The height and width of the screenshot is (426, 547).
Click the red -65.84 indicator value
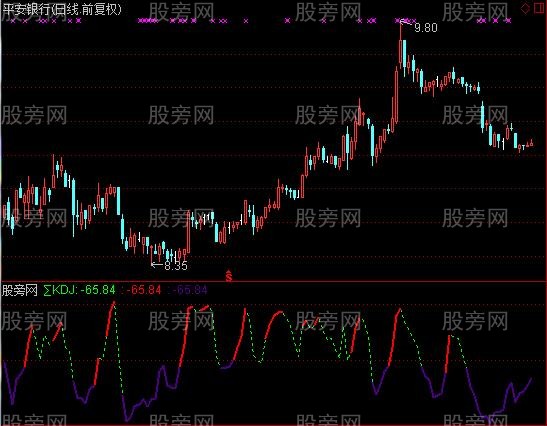point(143,290)
